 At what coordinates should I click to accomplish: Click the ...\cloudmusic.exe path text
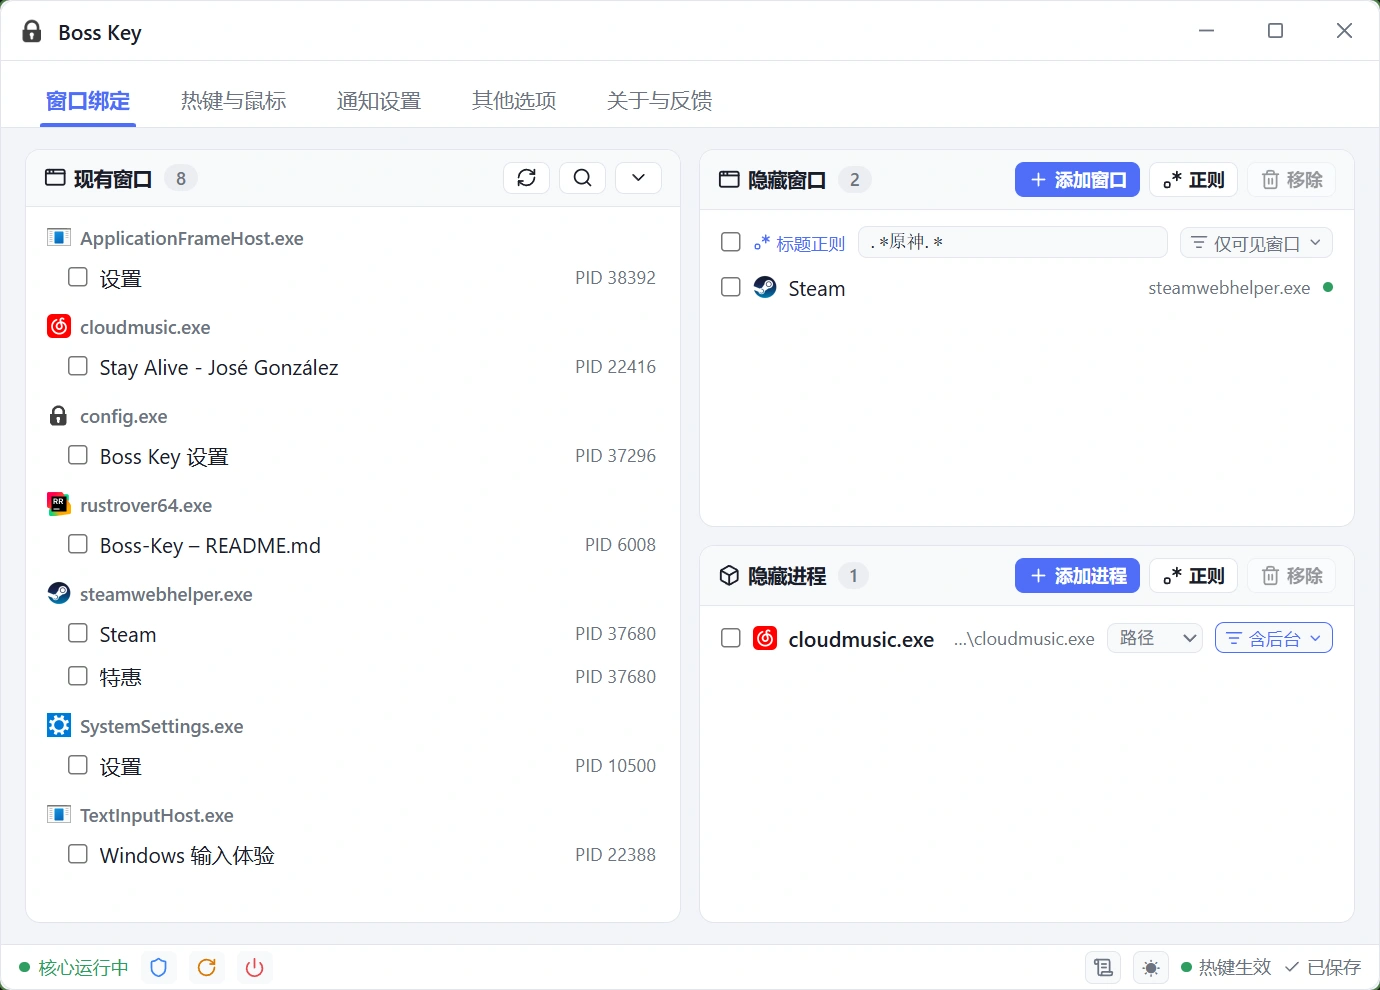(x=1024, y=639)
